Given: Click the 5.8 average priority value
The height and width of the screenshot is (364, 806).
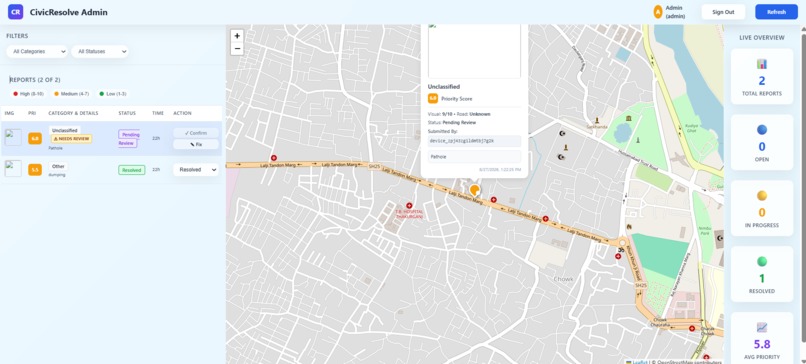Looking at the screenshot, I should click(762, 344).
